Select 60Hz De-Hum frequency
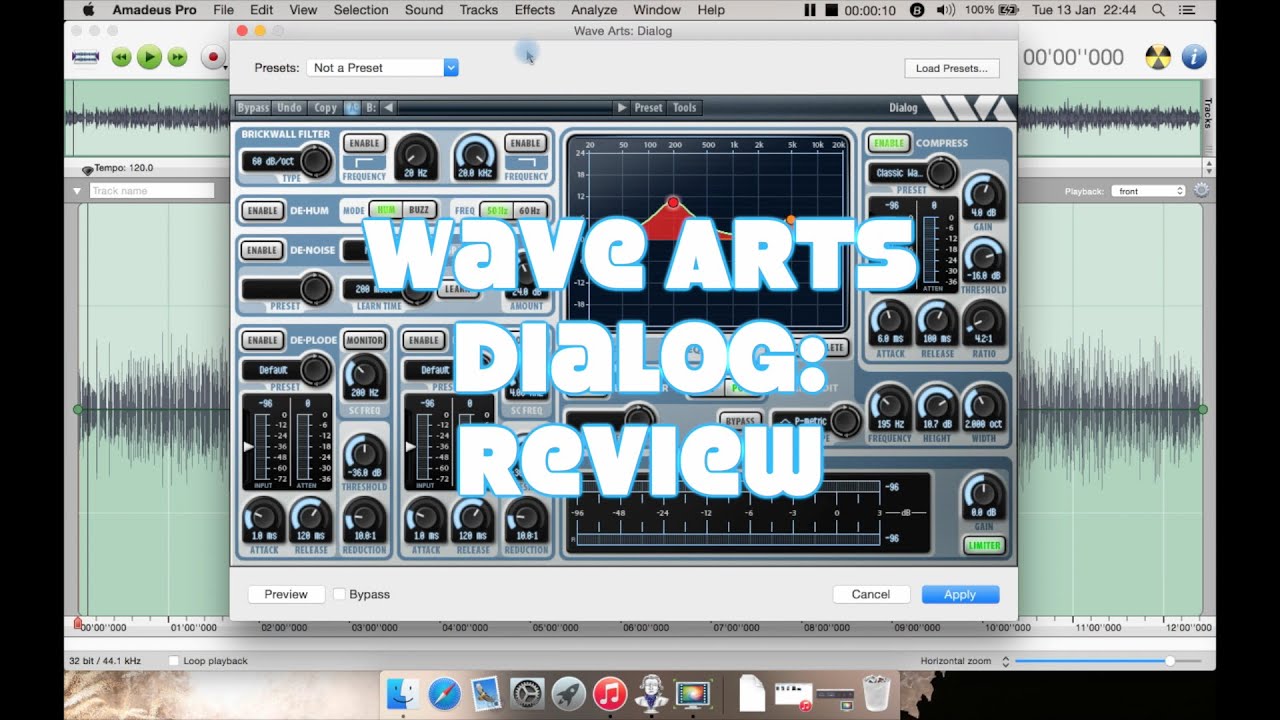This screenshot has width=1280, height=720. 530,211
